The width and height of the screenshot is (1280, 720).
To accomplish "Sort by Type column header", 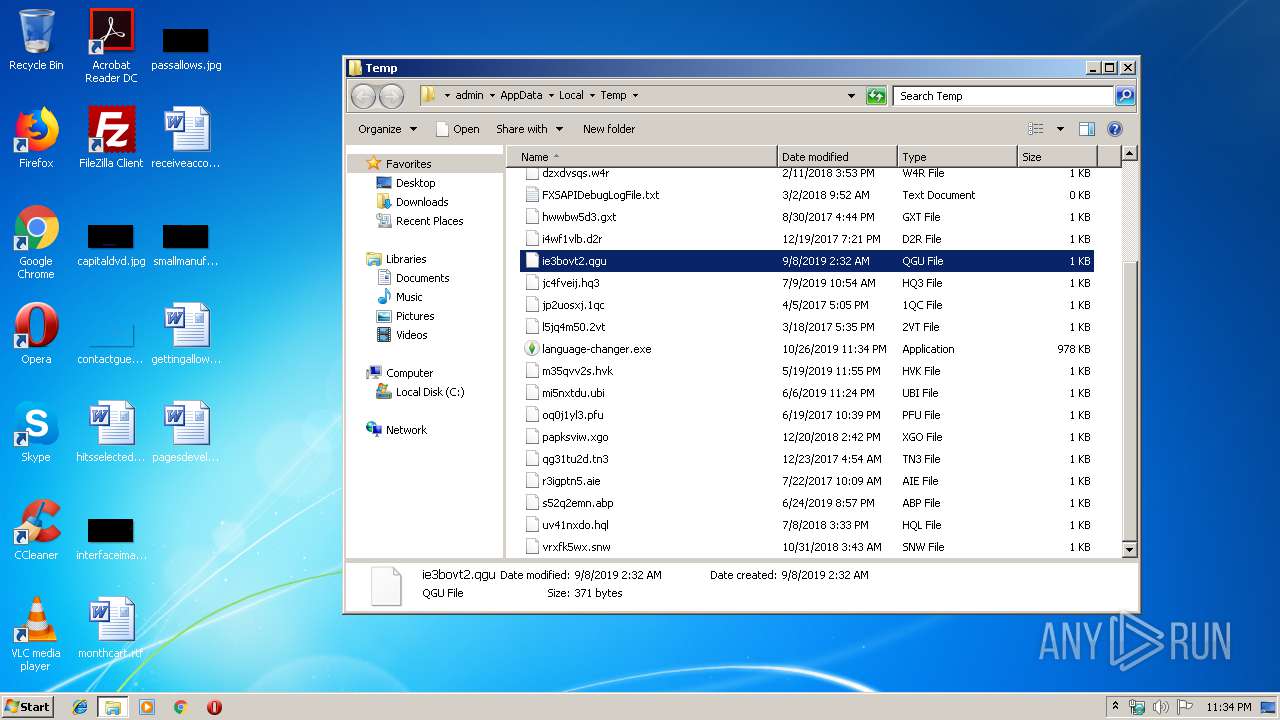I will [957, 157].
